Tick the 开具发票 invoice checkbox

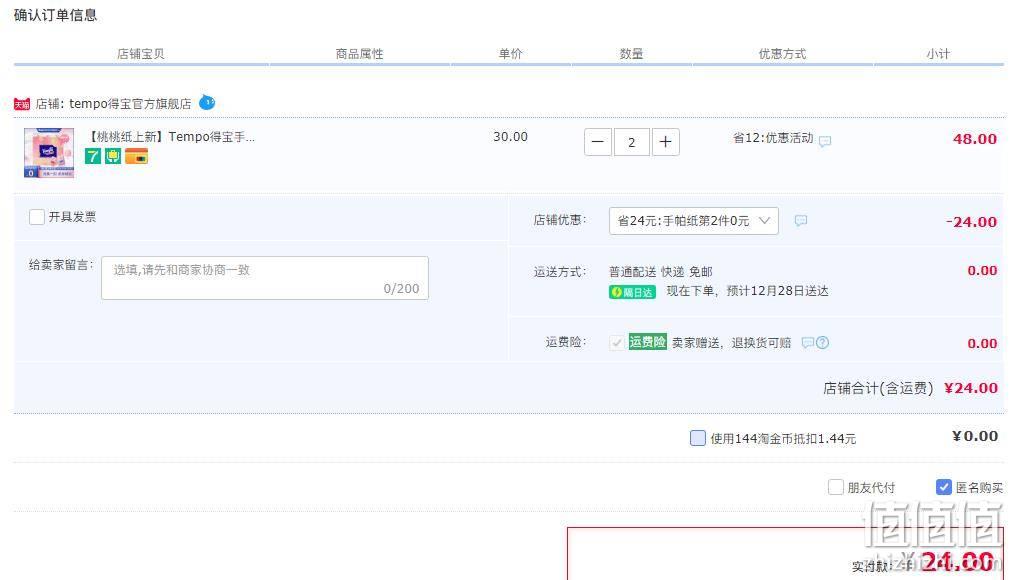[x=37, y=217]
